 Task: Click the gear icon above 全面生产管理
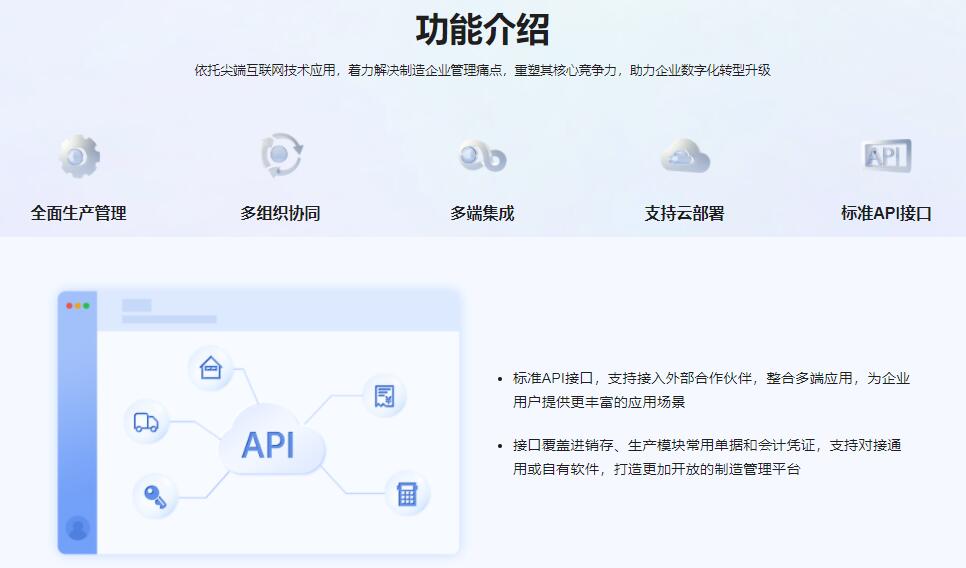click(78, 155)
